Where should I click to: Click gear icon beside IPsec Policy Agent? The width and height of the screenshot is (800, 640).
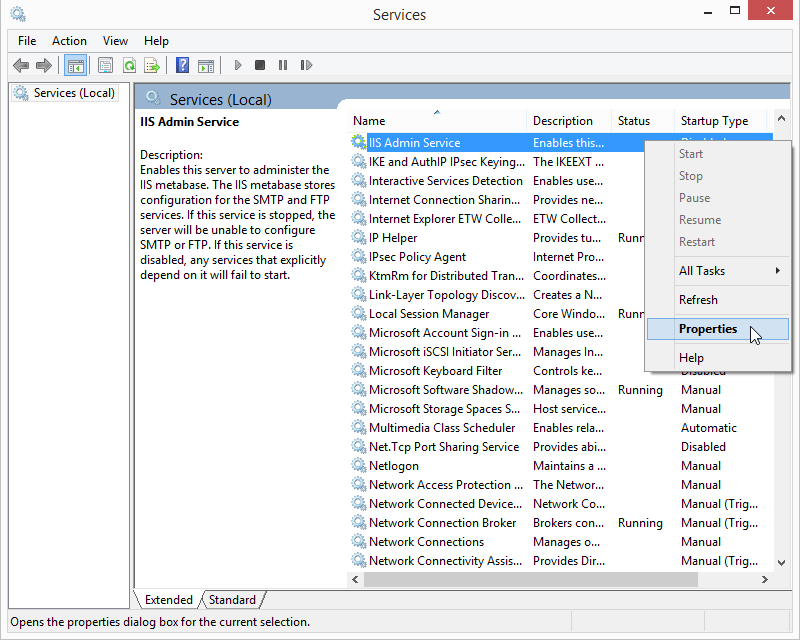point(359,256)
